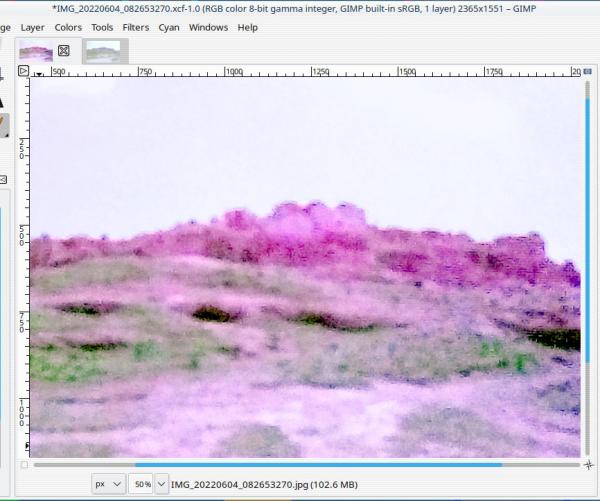Viewport: 600px width, 501px height.
Task: Open the Colors menu
Action: (68, 28)
